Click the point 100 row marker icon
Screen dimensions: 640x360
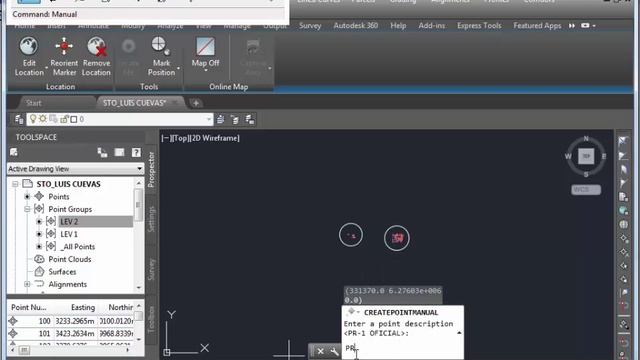click(13, 321)
